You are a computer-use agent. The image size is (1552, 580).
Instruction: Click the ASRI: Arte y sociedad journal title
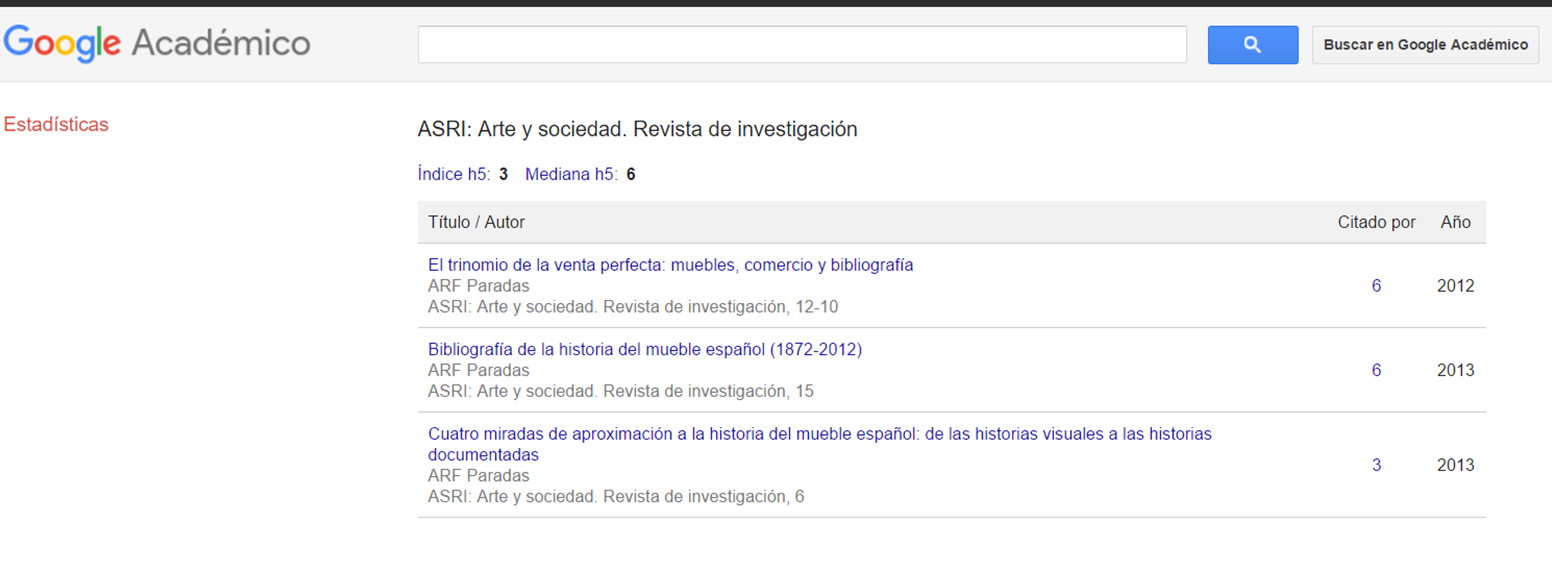(637, 129)
